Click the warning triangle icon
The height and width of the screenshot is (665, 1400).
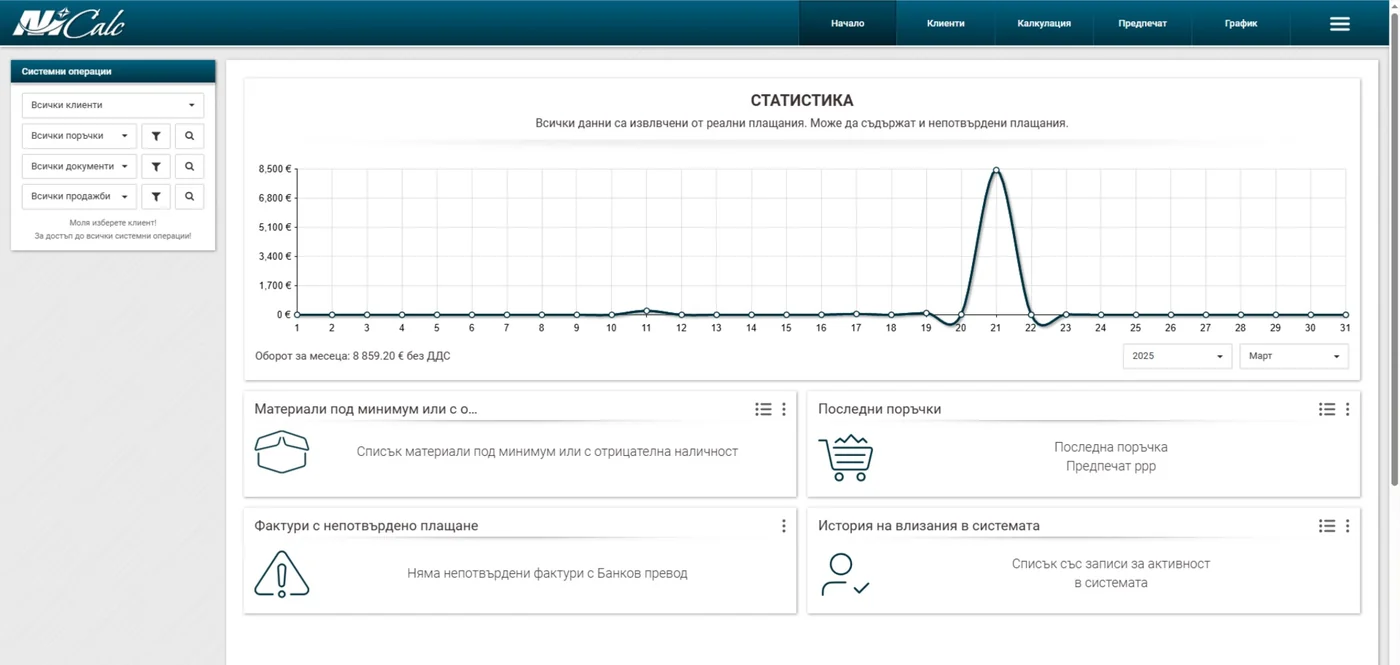pyautogui.click(x=282, y=574)
